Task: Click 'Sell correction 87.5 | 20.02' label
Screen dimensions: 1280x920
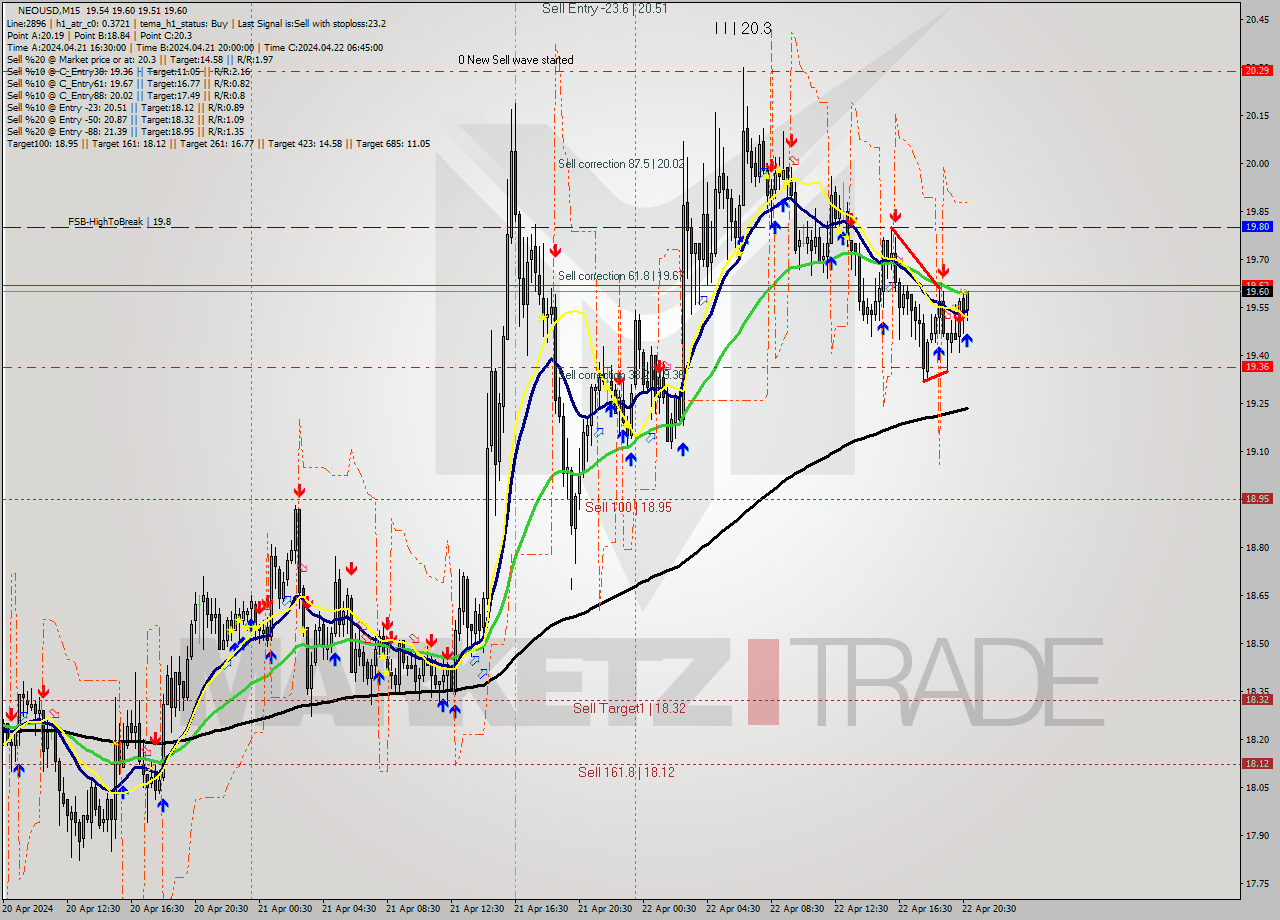Action: (x=621, y=163)
